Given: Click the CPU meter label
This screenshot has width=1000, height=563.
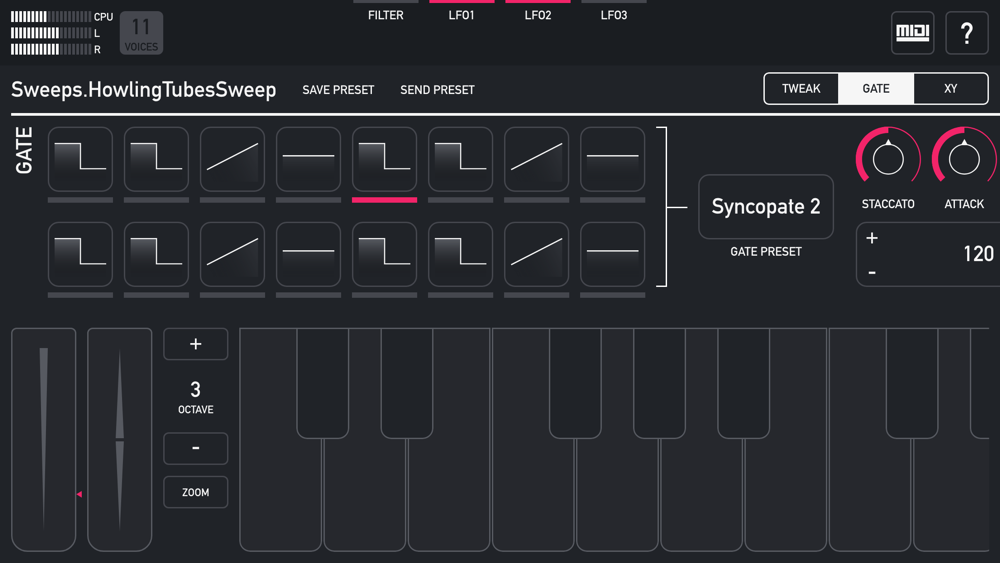Looking at the screenshot, I should (x=103, y=17).
